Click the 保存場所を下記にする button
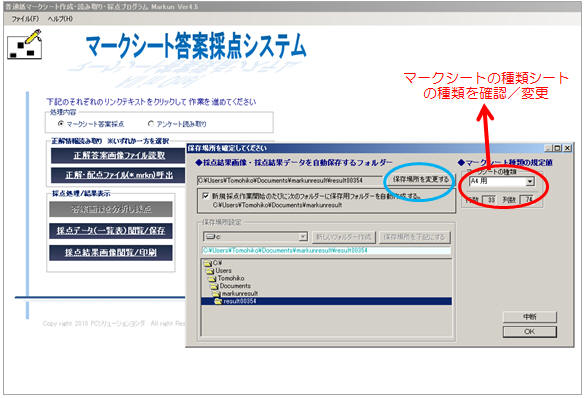Image resolution: width=585 pixels, height=398 pixels. (415, 236)
